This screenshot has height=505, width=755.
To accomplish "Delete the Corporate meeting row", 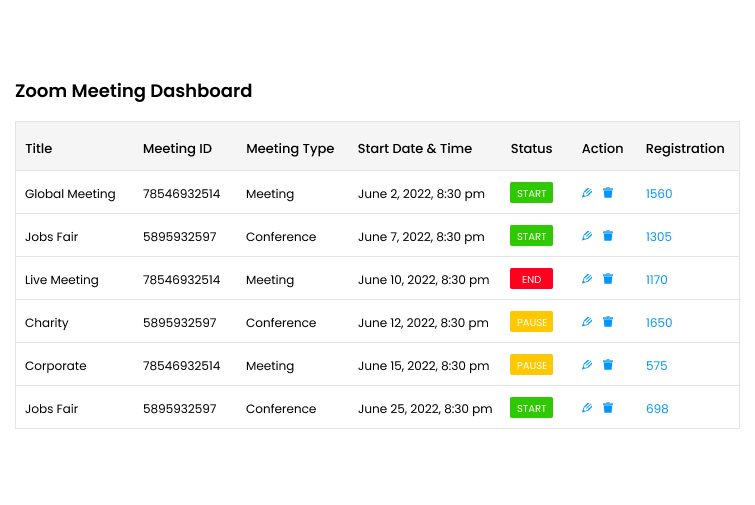I will (x=608, y=365).
